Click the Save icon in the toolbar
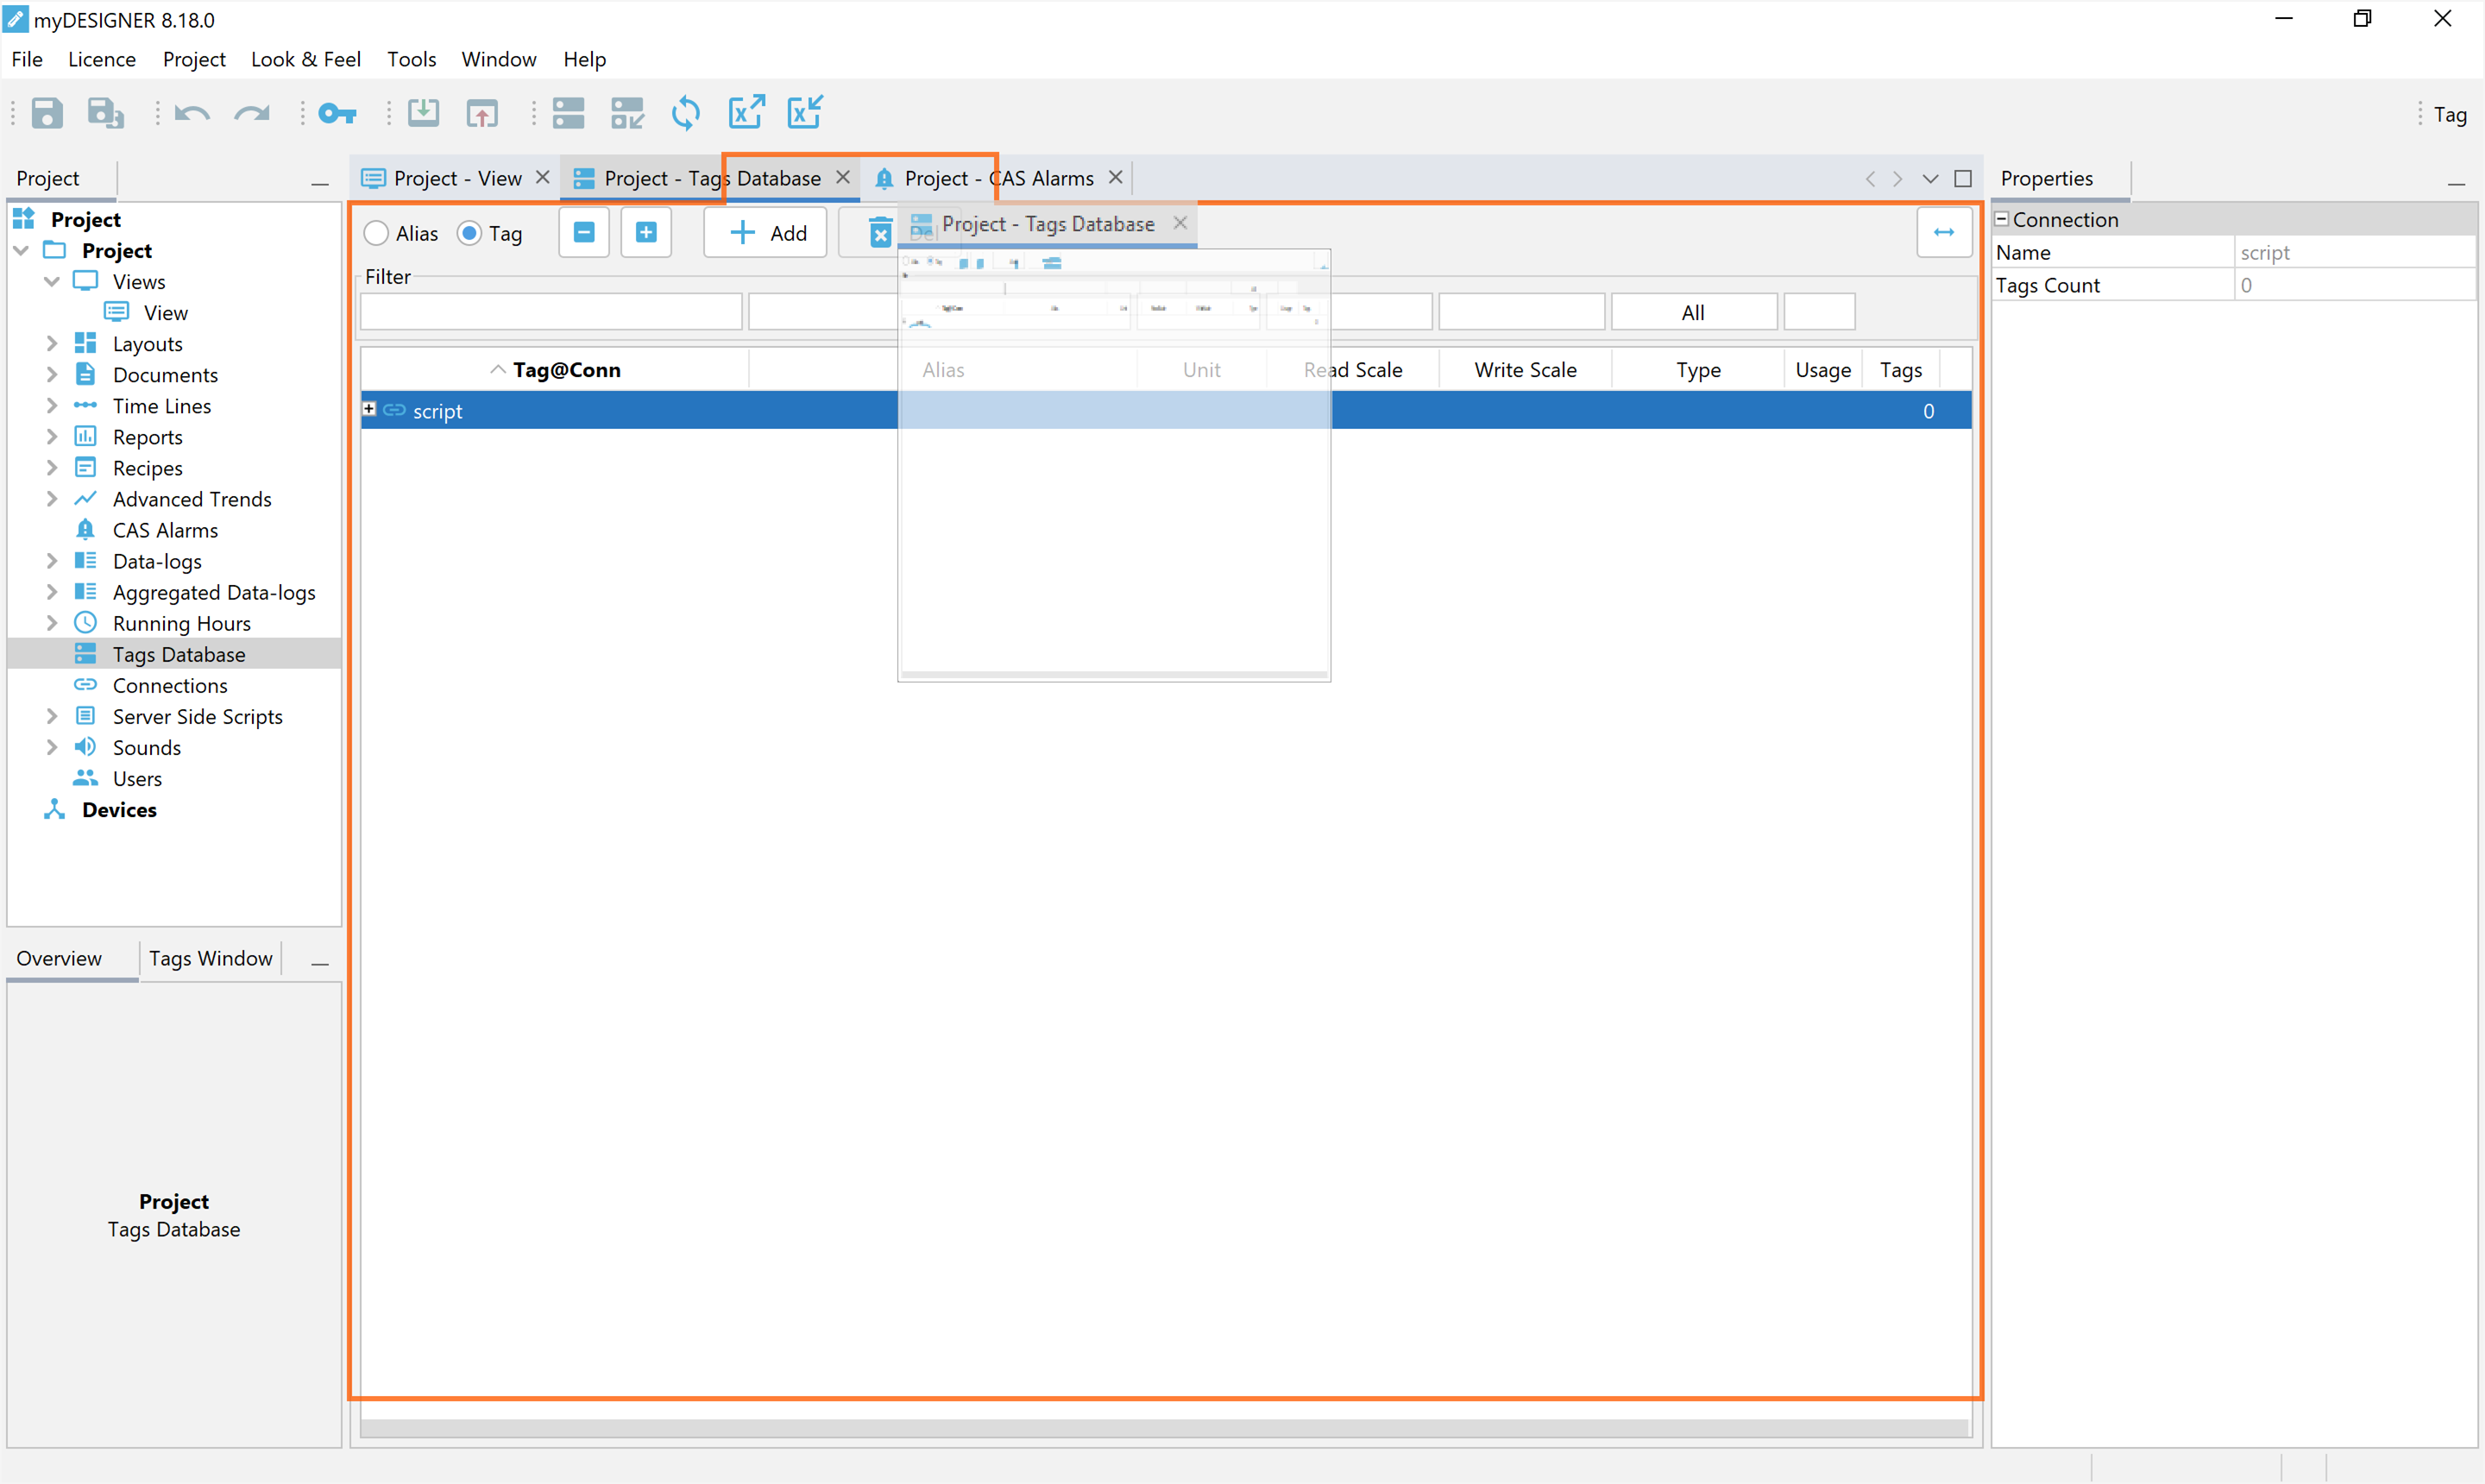 [x=47, y=113]
